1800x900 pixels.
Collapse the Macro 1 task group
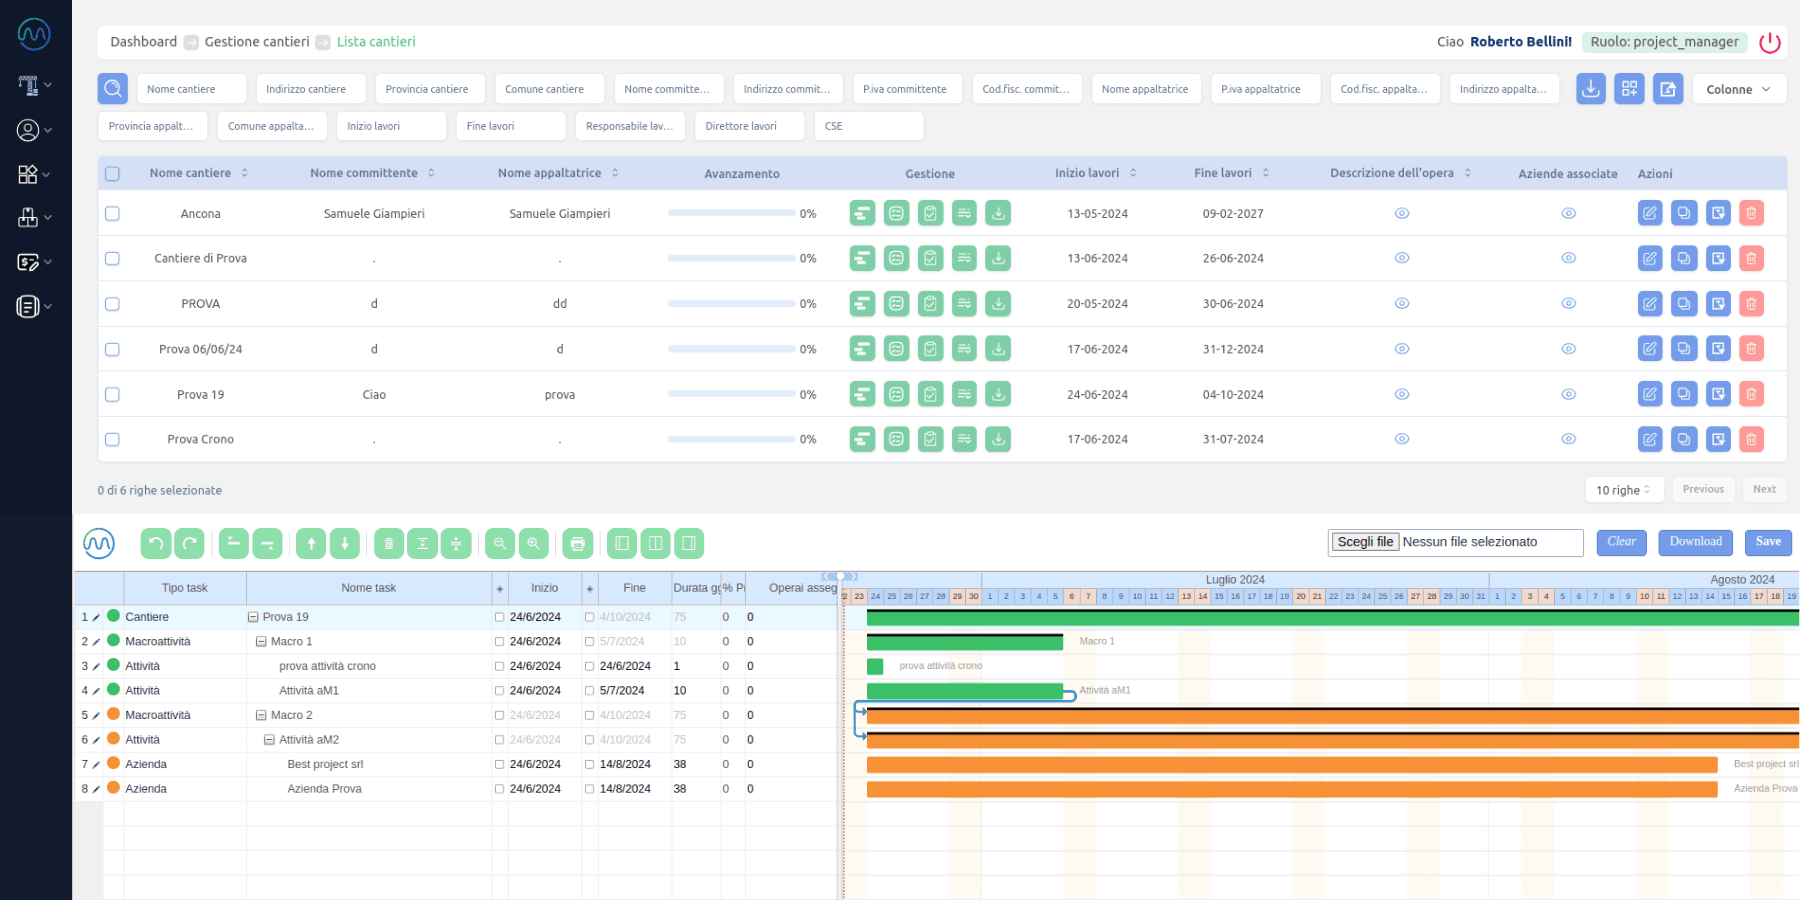coord(261,642)
